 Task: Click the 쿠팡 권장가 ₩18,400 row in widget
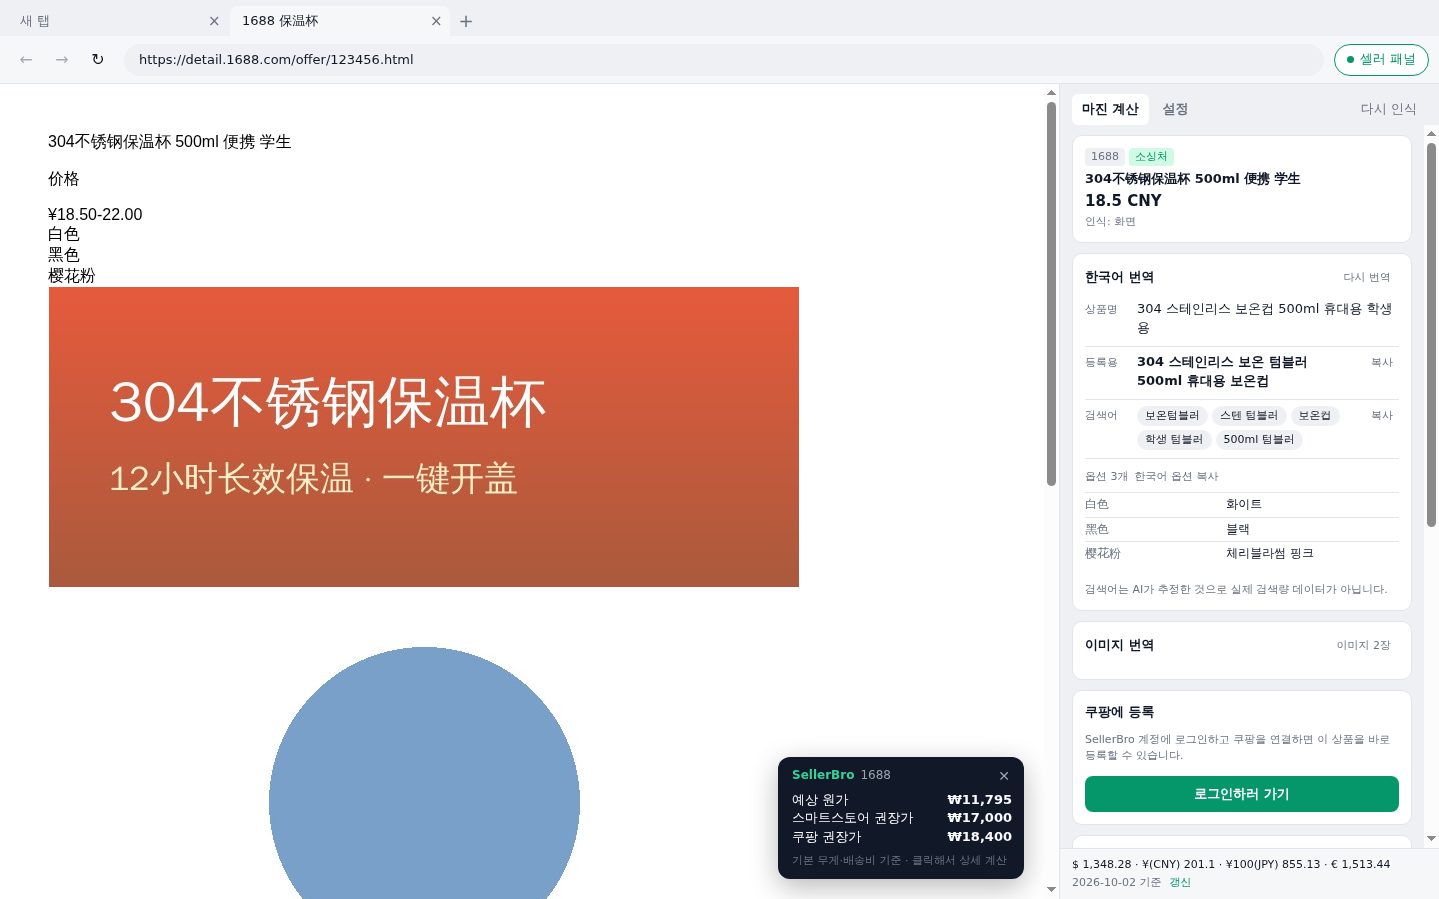(901, 838)
